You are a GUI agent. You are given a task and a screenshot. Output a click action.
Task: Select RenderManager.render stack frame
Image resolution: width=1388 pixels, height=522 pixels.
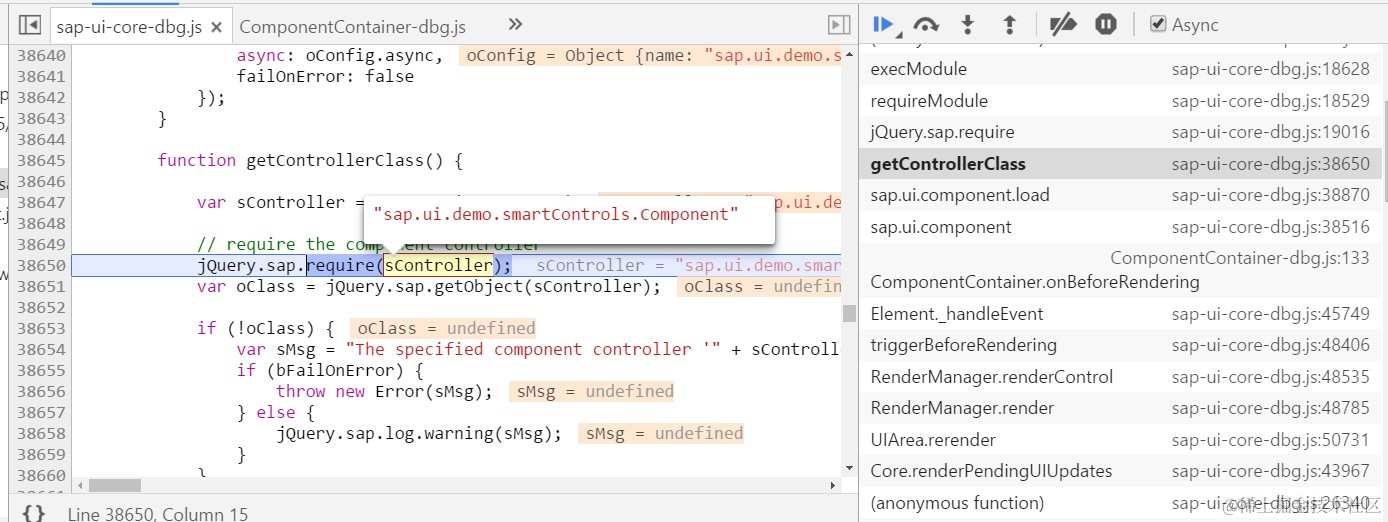click(x=1120, y=408)
